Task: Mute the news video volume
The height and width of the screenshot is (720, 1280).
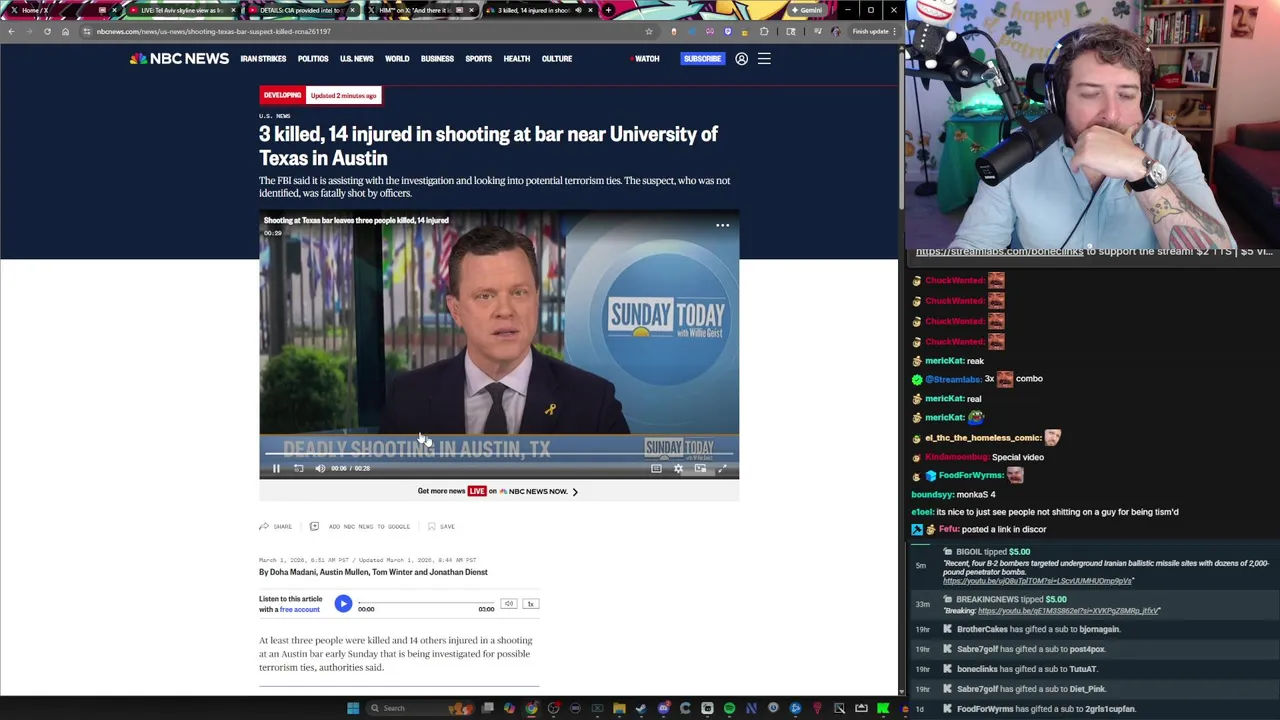Action: coord(320,468)
